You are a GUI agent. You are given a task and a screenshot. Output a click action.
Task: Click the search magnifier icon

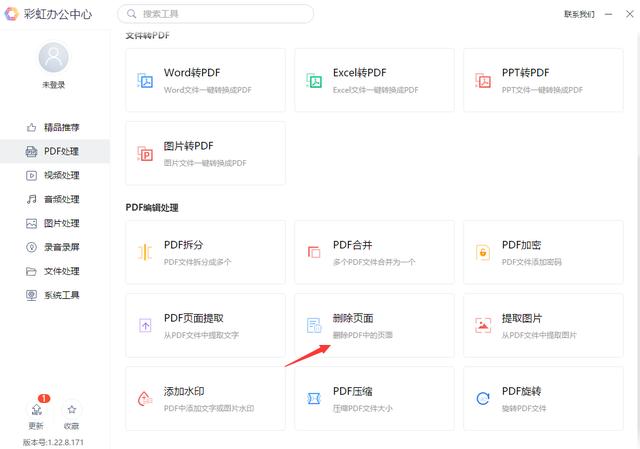coord(131,14)
